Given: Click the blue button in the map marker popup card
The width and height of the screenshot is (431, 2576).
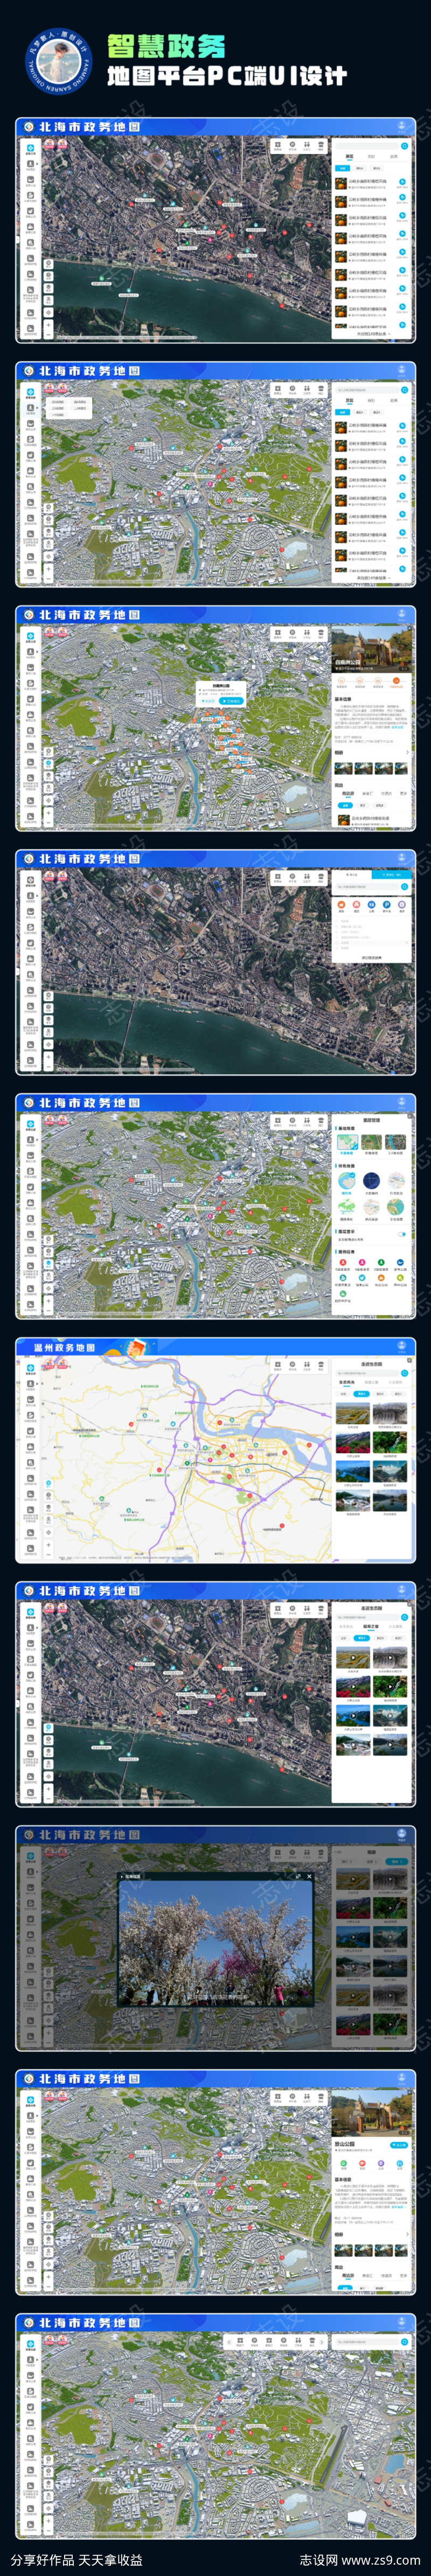Looking at the screenshot, I should click(232, 701).
